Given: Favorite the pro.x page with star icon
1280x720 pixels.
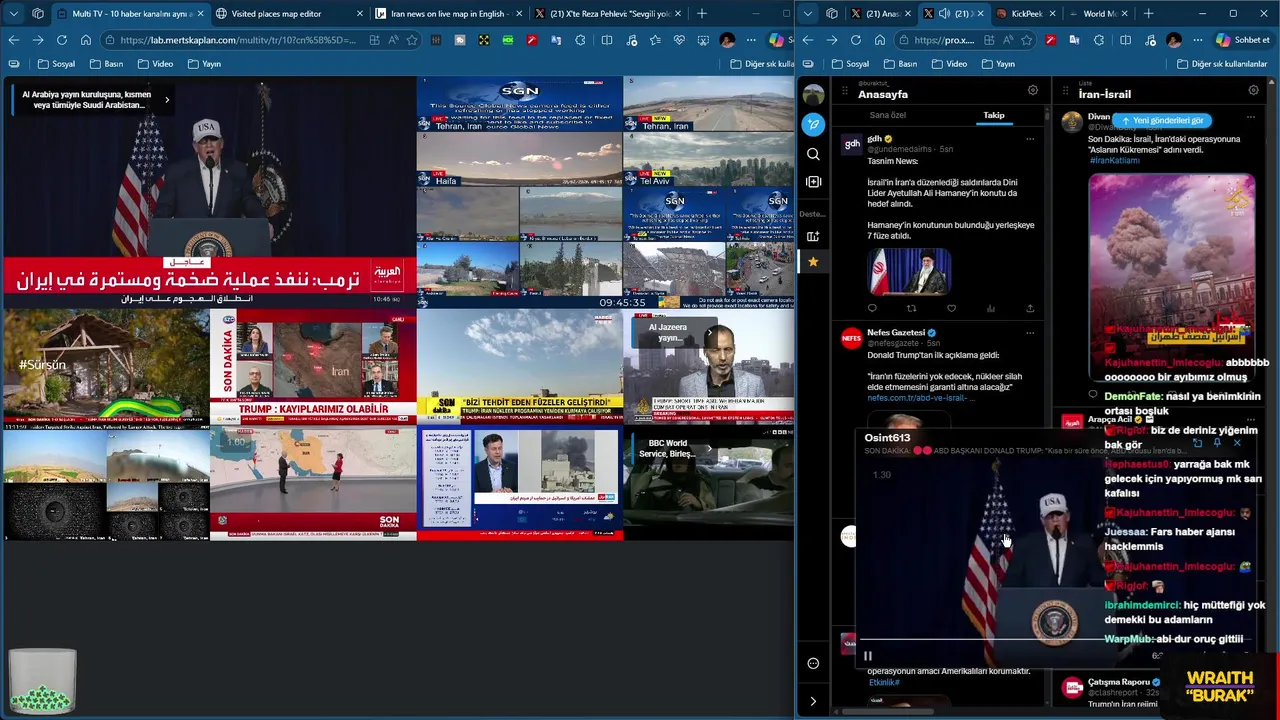Looking at the screenshot, I should point(1027,40).
